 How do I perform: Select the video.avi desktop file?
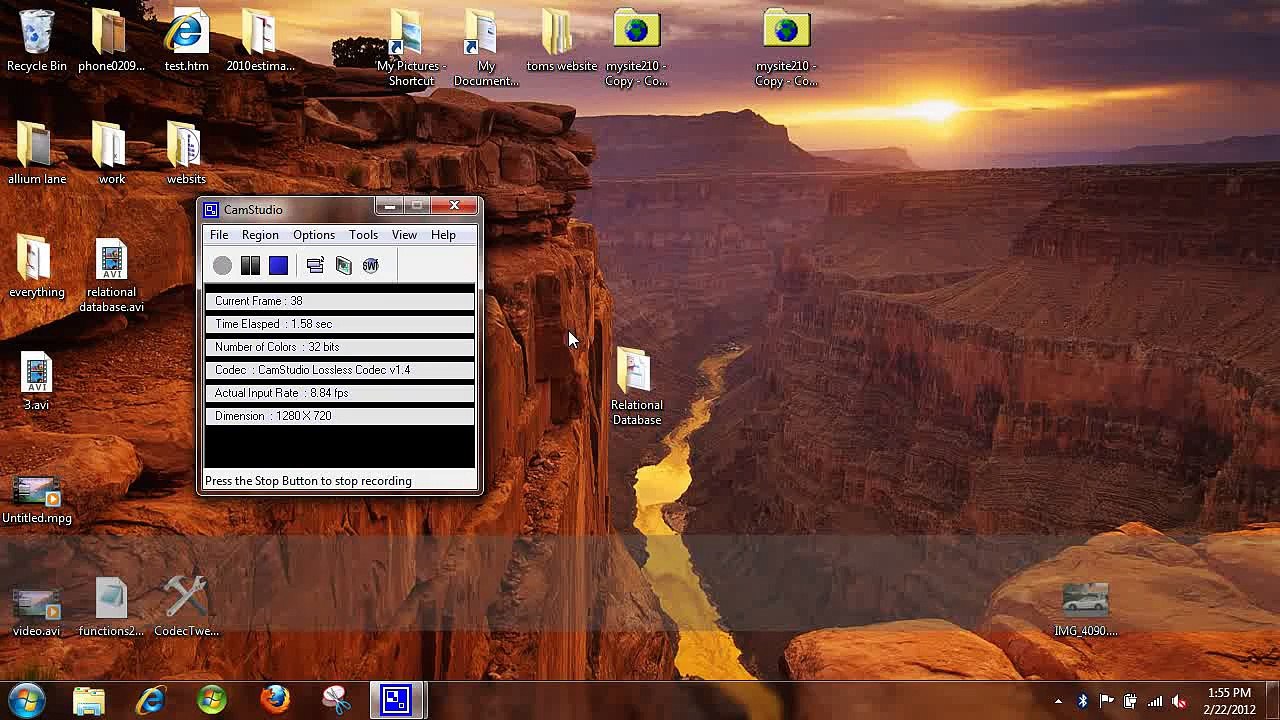coord(37,612)
